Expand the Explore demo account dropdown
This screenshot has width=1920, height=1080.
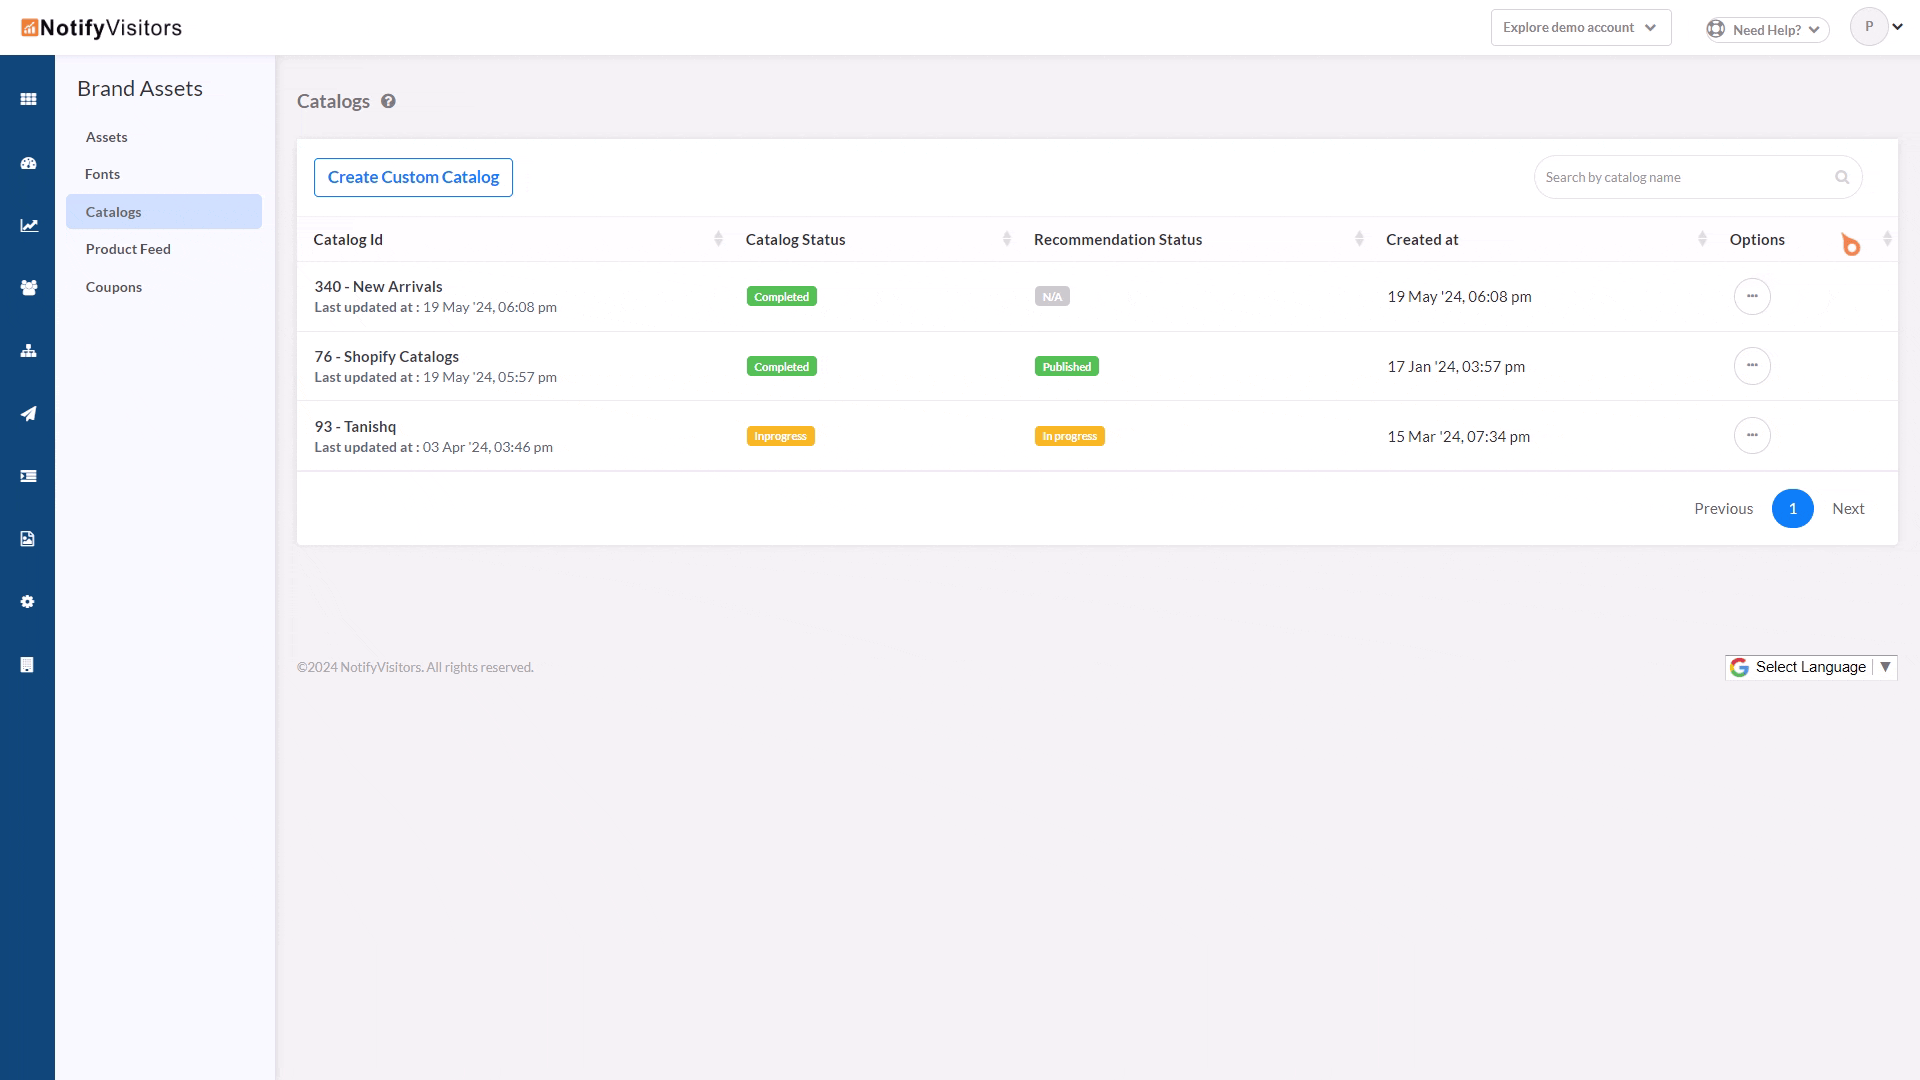click(1580, 28)
